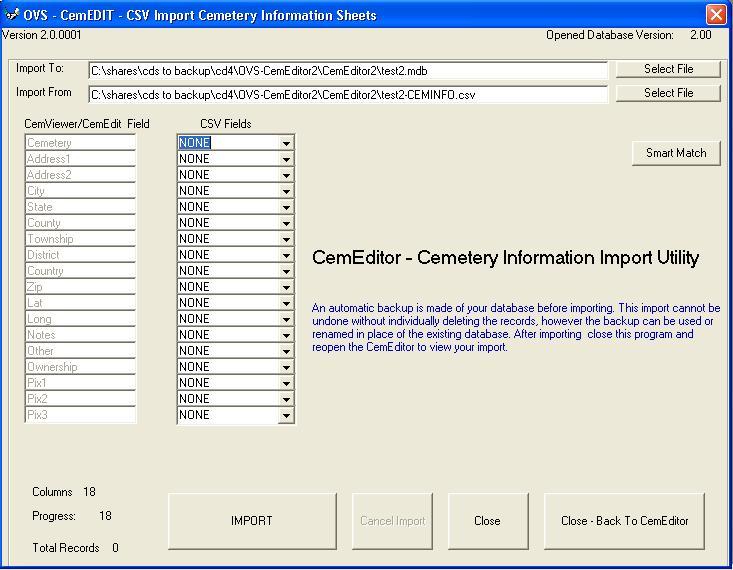Click the Pix1 field box
The height and width of the screenshot is (570, 733).
80,383
